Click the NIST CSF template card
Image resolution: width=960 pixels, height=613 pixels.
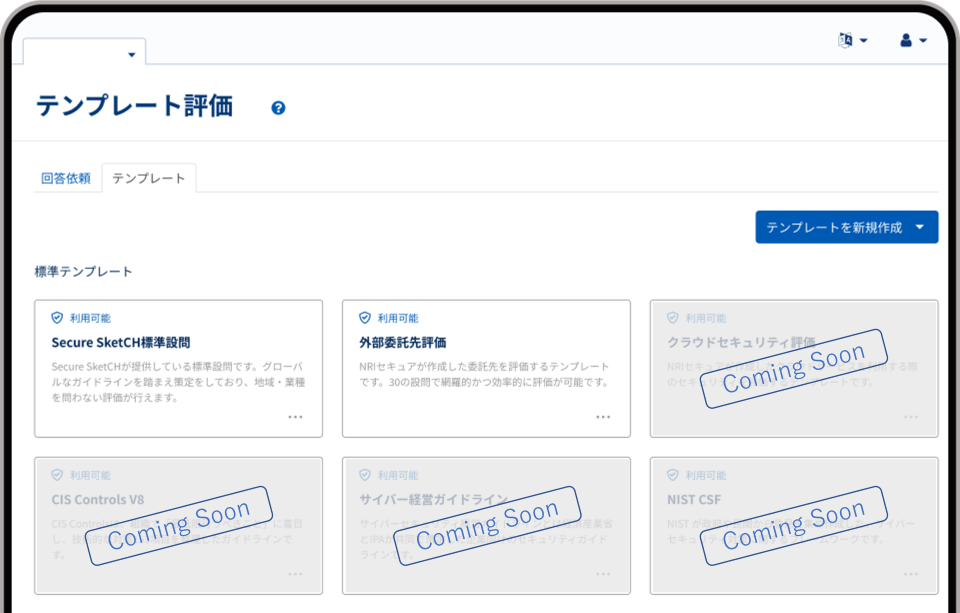click(x=794, y=525)
